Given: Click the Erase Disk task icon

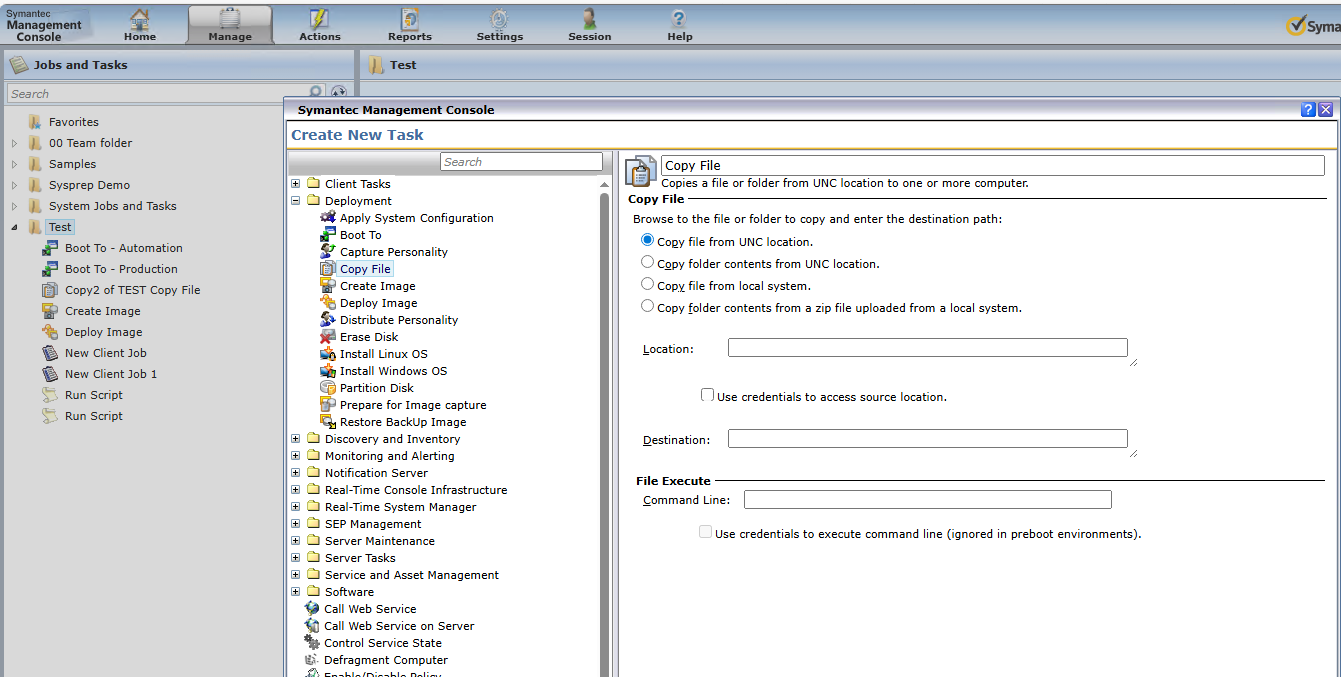Looking at the screenshot, I should [x=327, y=337].
